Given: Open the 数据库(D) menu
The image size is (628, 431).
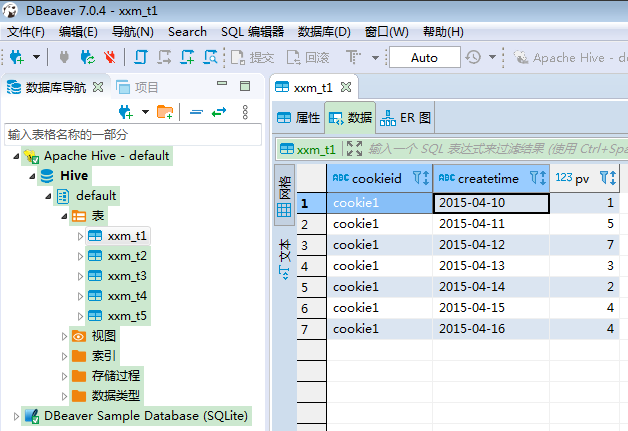Looking at the screenshot, I should pos(324,32).
